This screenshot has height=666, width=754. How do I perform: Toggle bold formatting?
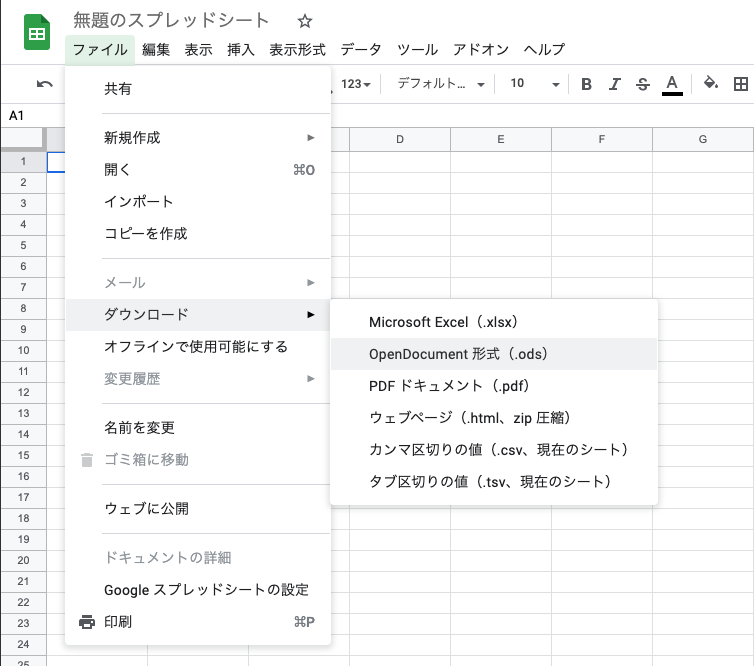[586, 84]
